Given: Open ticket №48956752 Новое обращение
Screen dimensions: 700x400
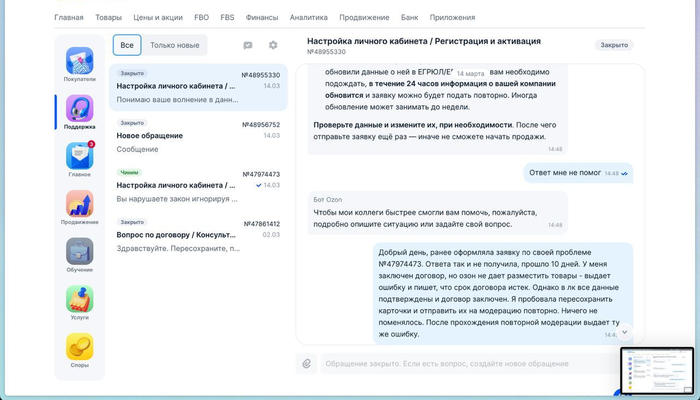Looking at the screenshot, I should [198, 136].
